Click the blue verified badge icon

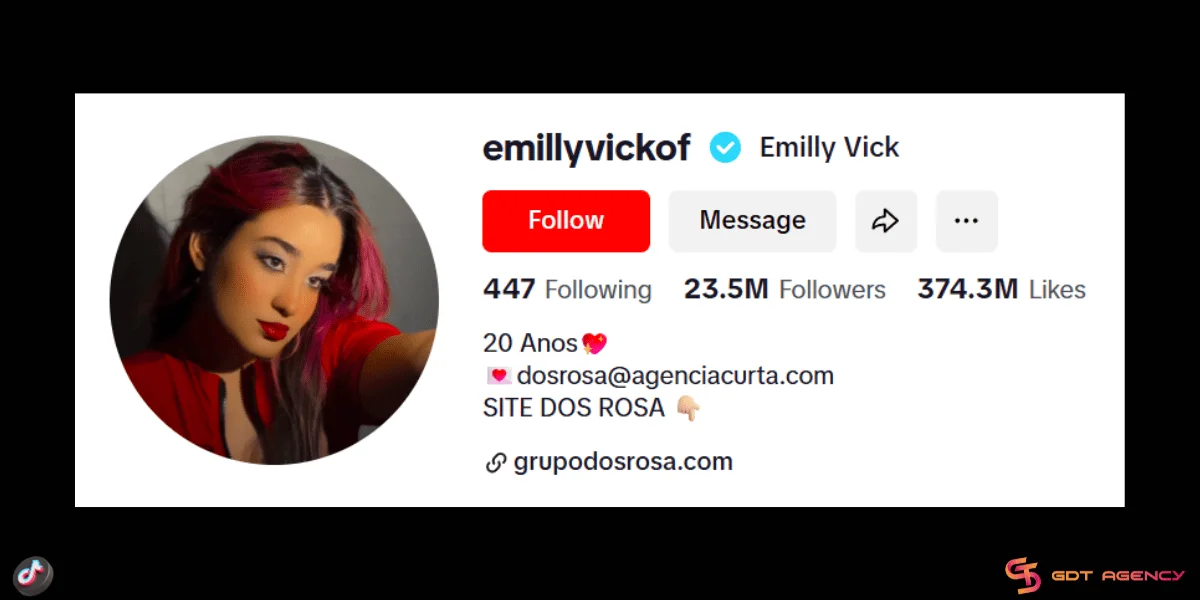[x=725, y=148]
